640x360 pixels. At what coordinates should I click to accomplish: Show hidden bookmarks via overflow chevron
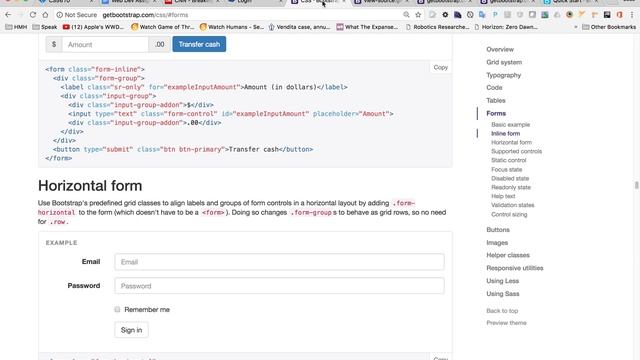[576, 27]
